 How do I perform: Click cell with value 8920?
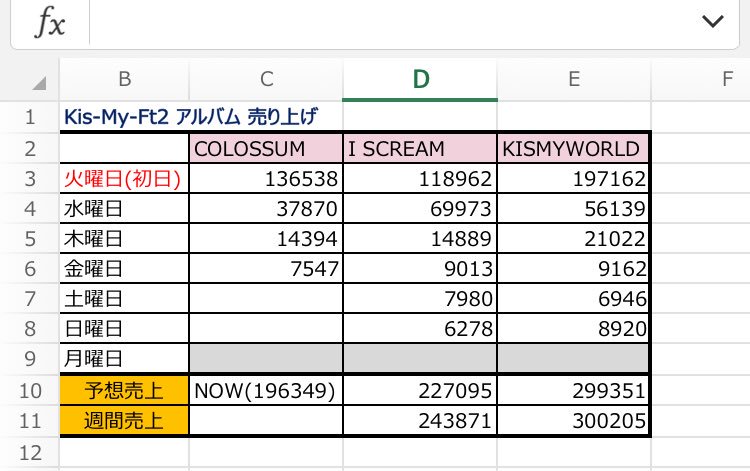click(573, 329)
